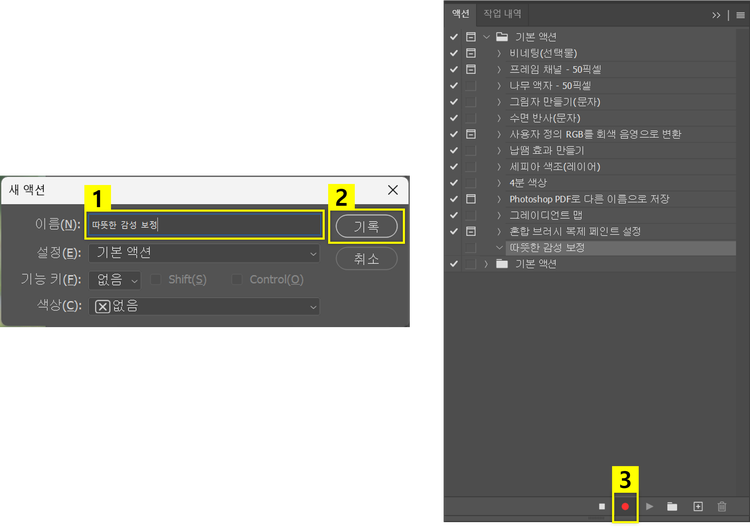Click the open folder icon of 기본 액션 set

(x=502, y=37)
